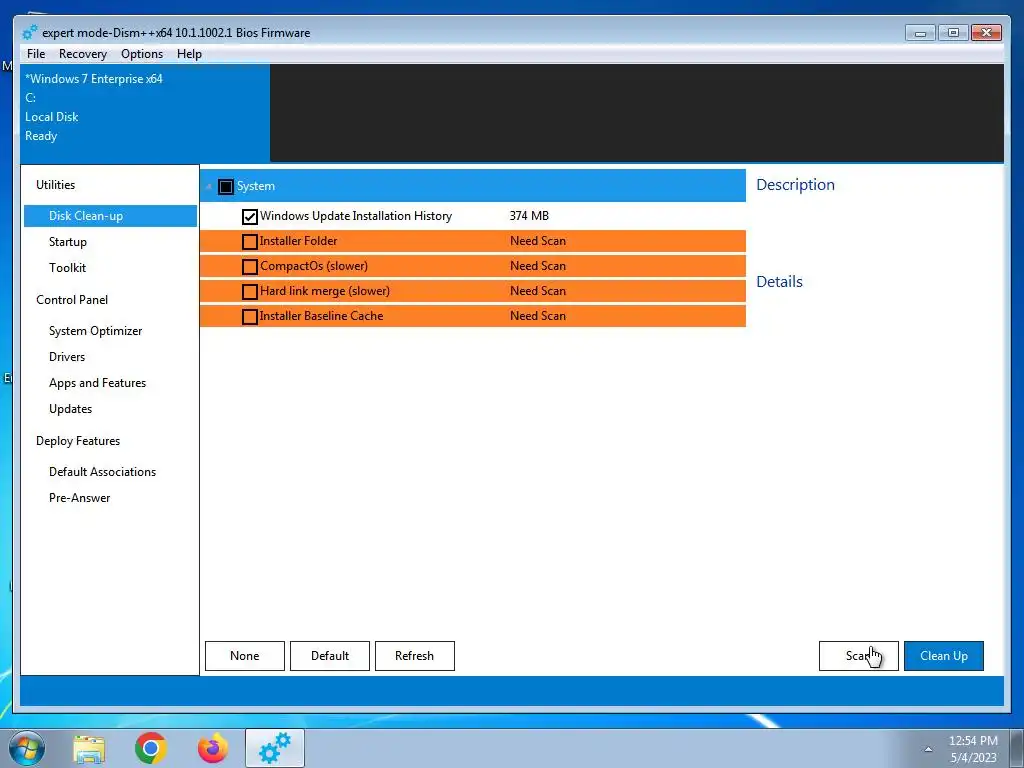Click the Control Panel heading in sidebar

click(72, 300)
